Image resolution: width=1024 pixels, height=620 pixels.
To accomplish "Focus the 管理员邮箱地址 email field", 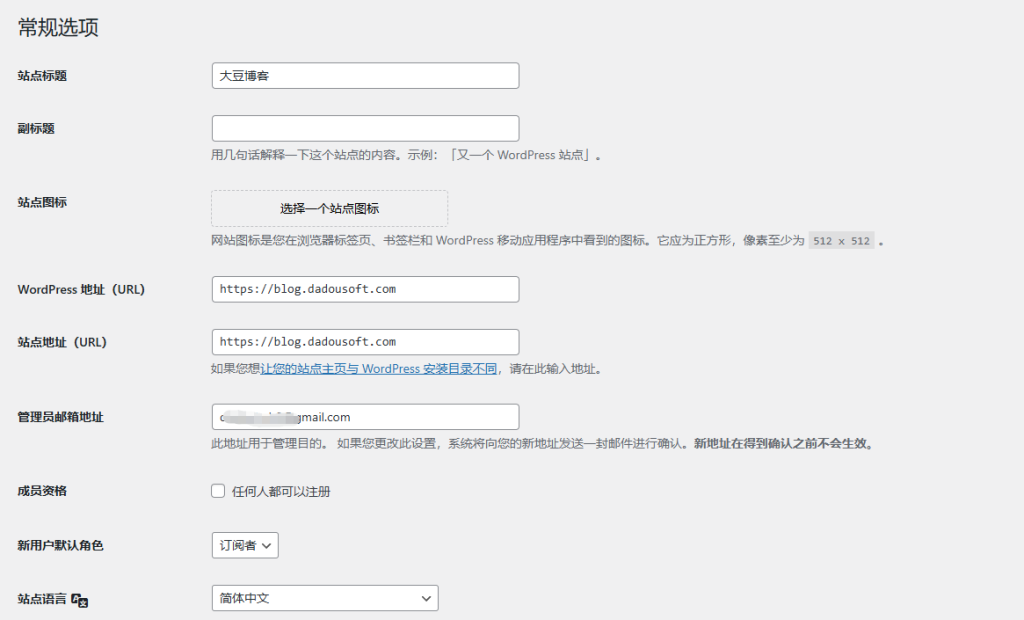I will click(365, 417).
